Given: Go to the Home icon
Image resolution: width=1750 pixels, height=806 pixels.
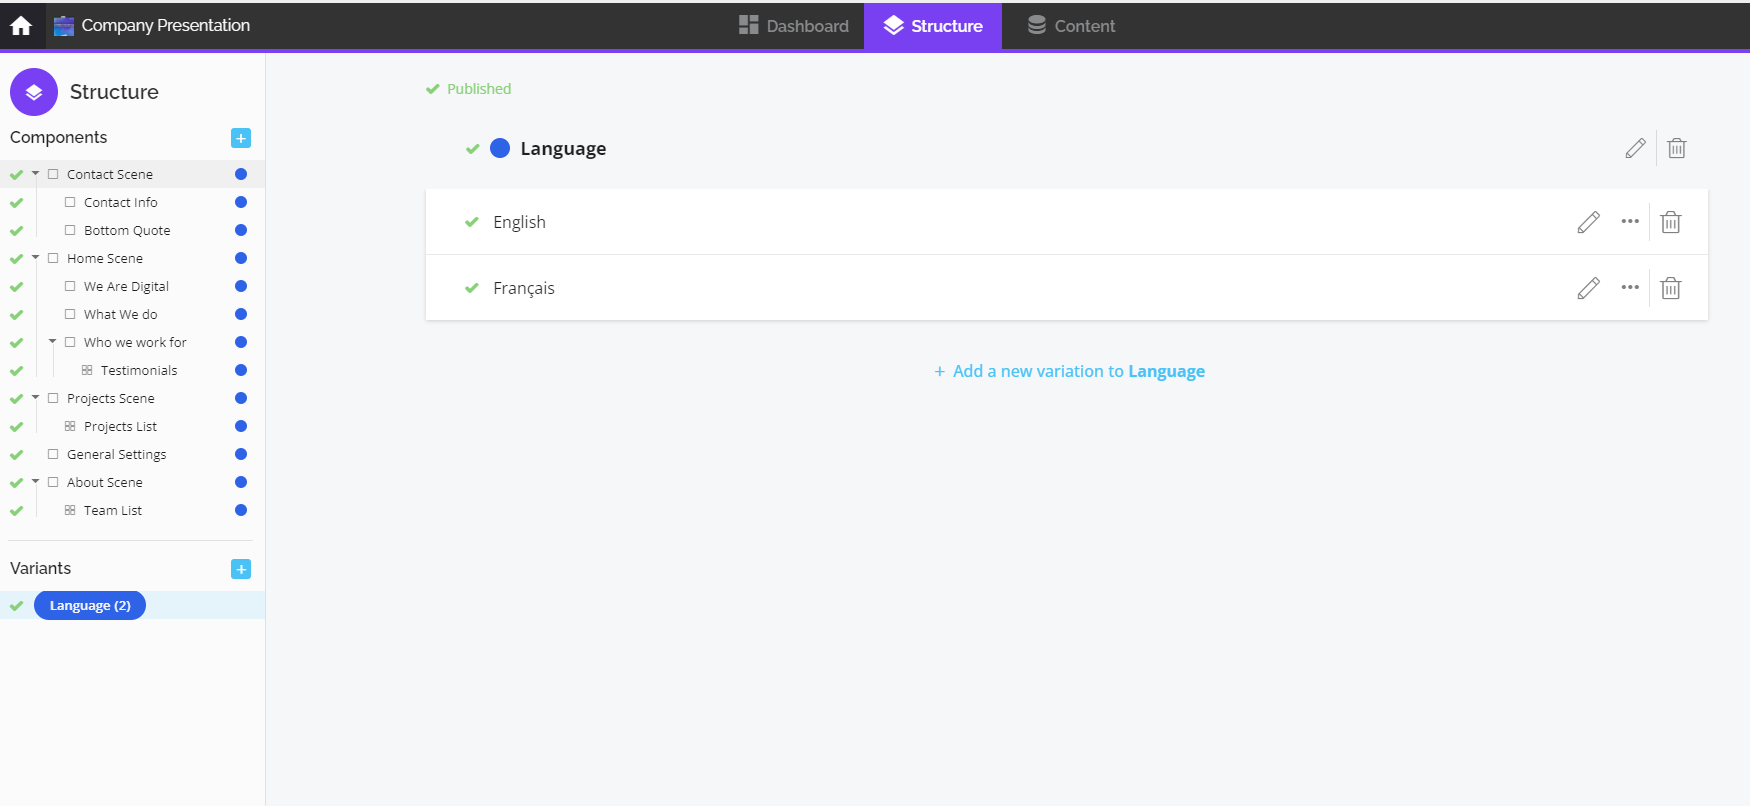Looking at the screenshot, I should [x=21, y=26].
